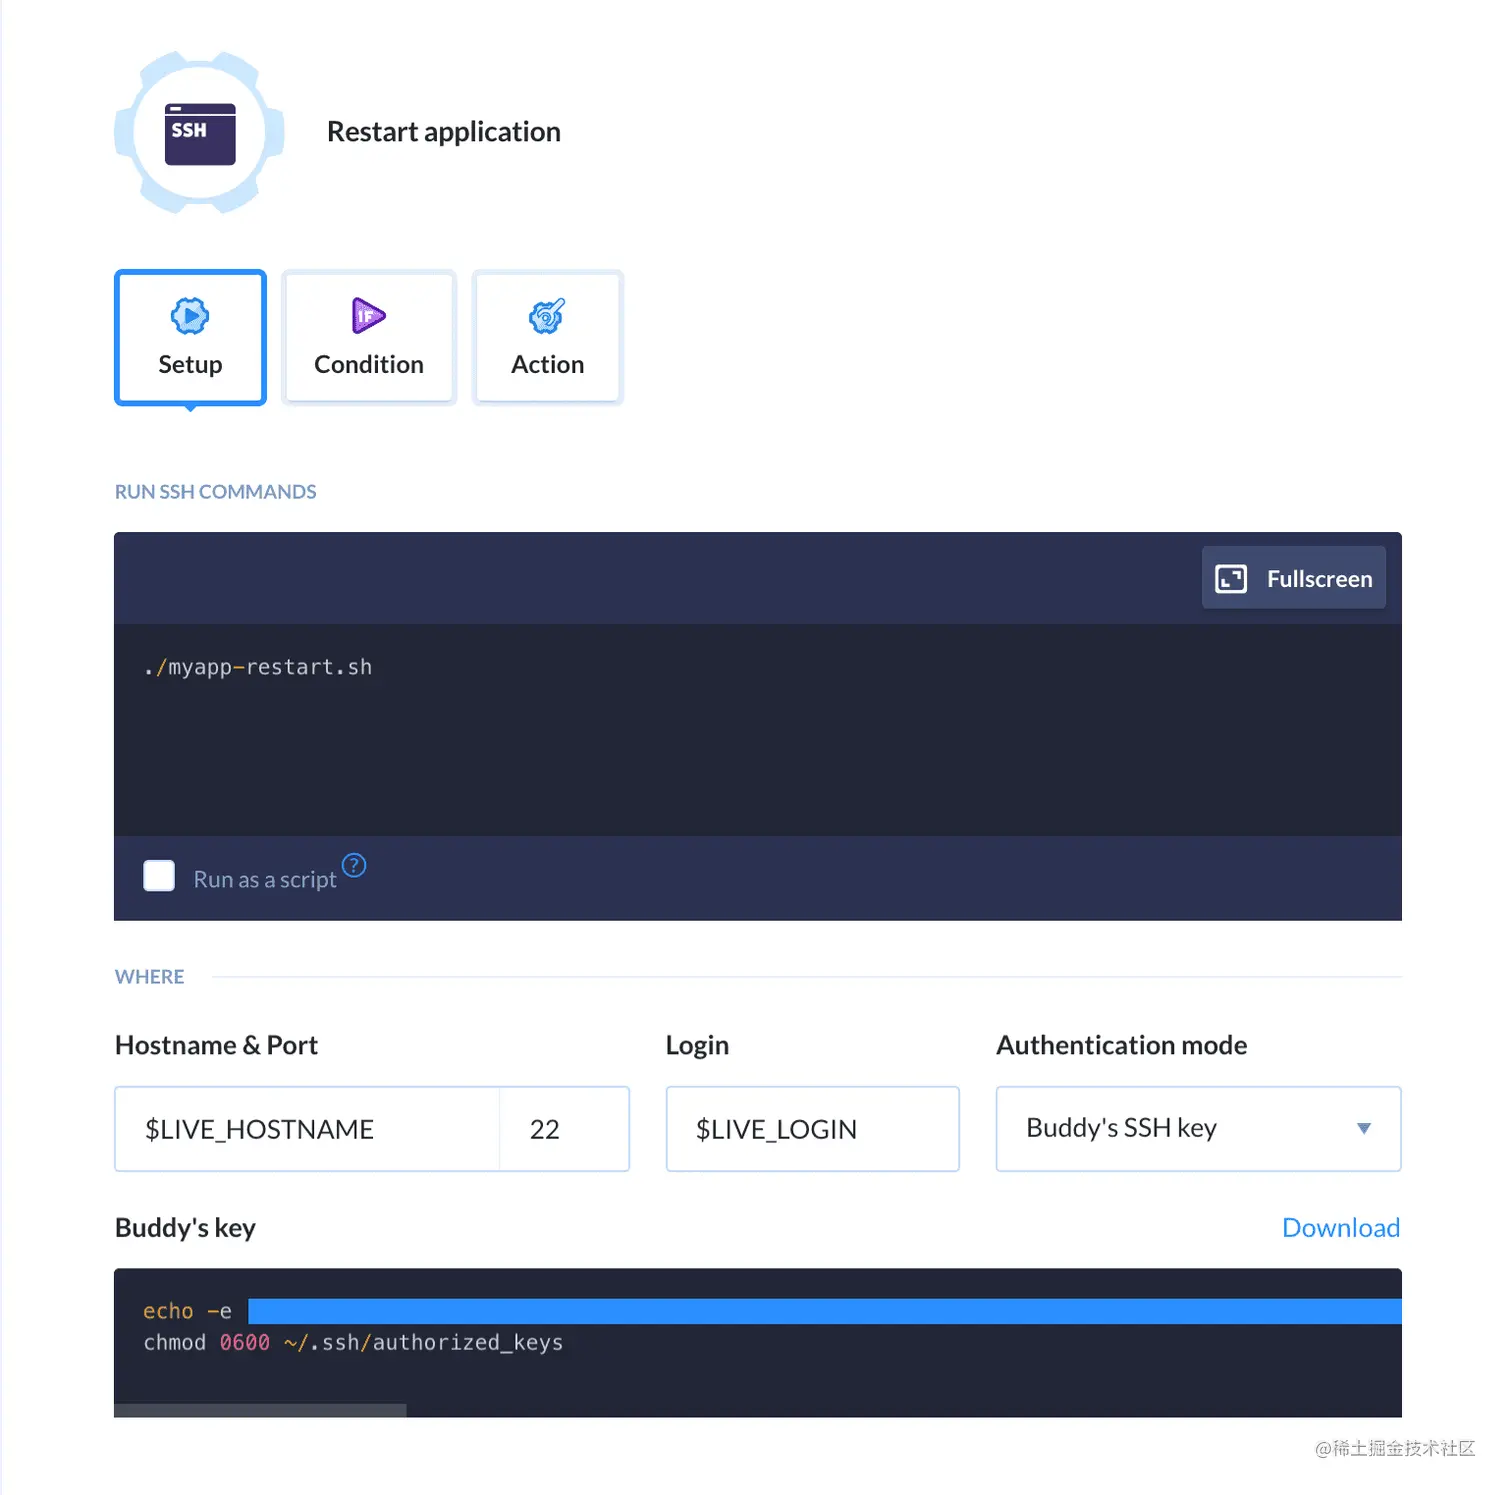The height and width of the screenshot is (1495, 1512).
Task: Click the Restart application title
Action: [444, 132]
